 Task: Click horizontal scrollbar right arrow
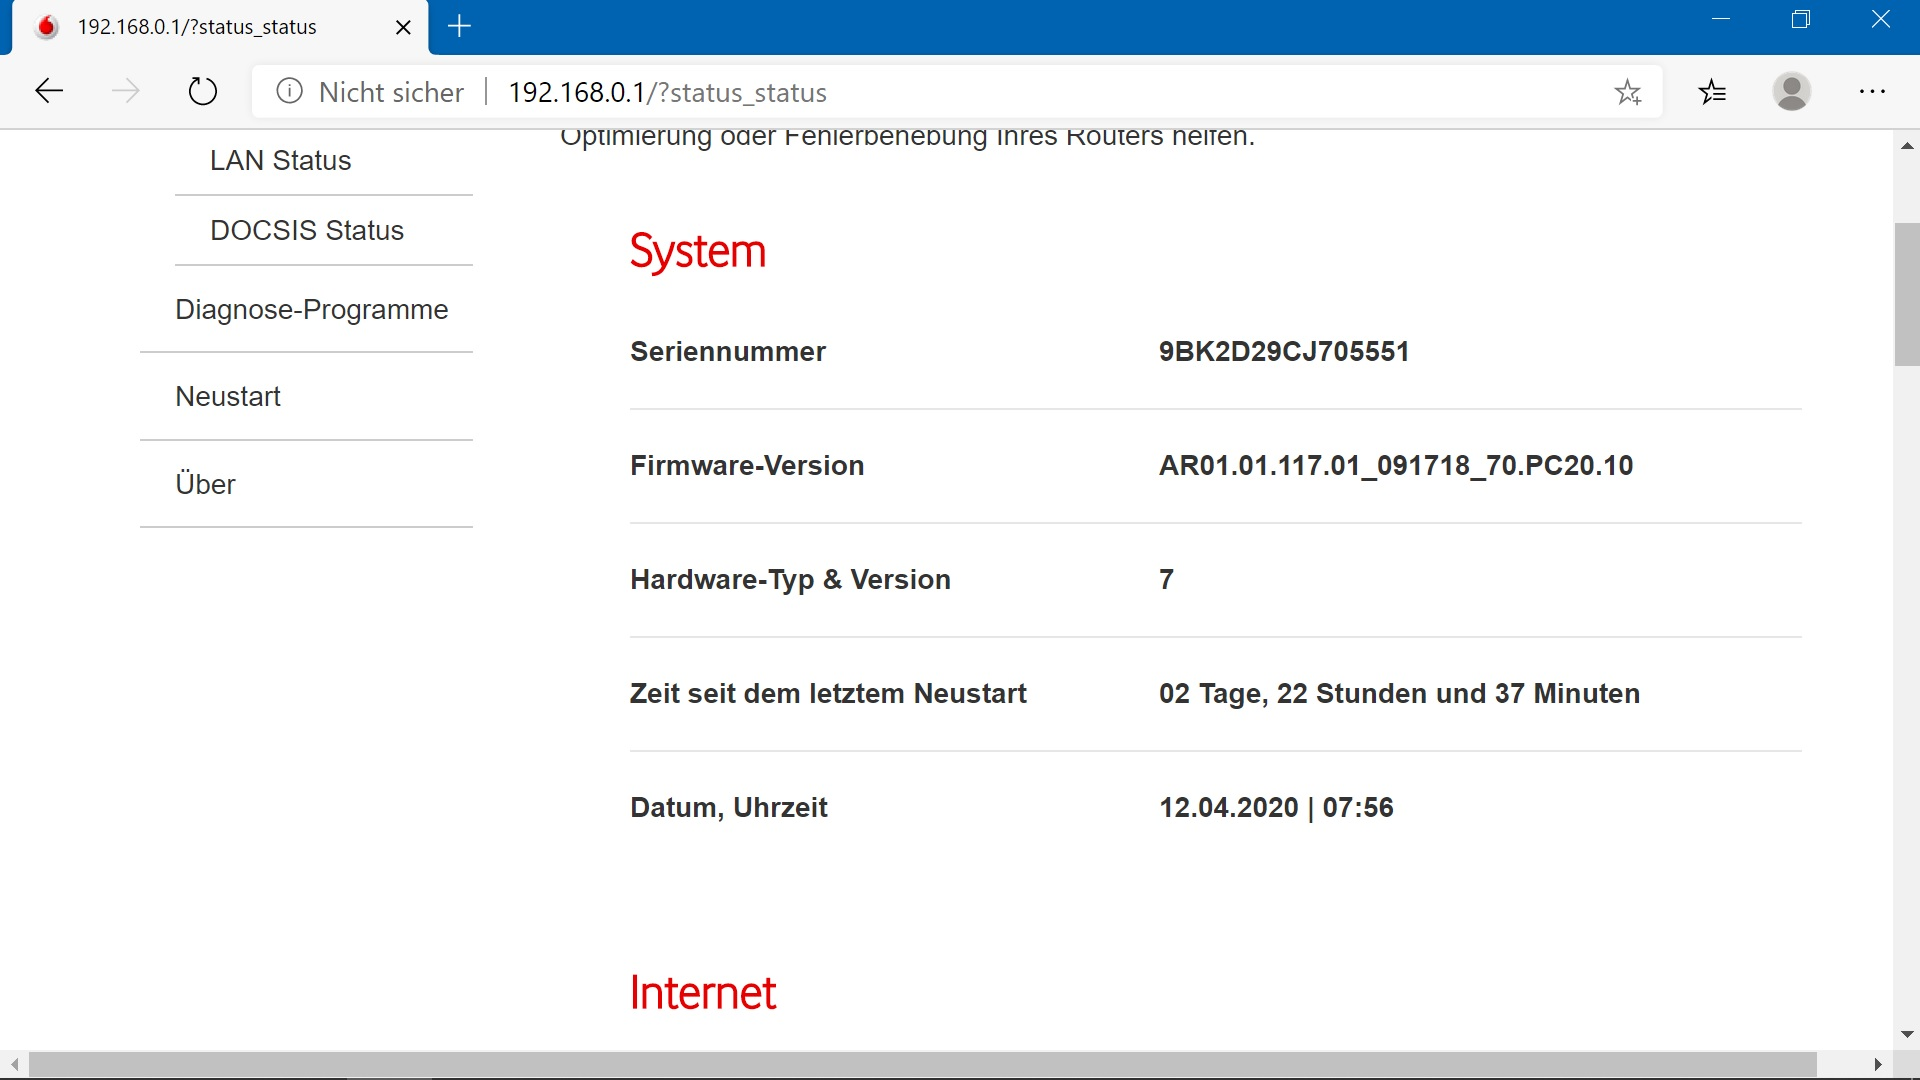point(1878,1065)
